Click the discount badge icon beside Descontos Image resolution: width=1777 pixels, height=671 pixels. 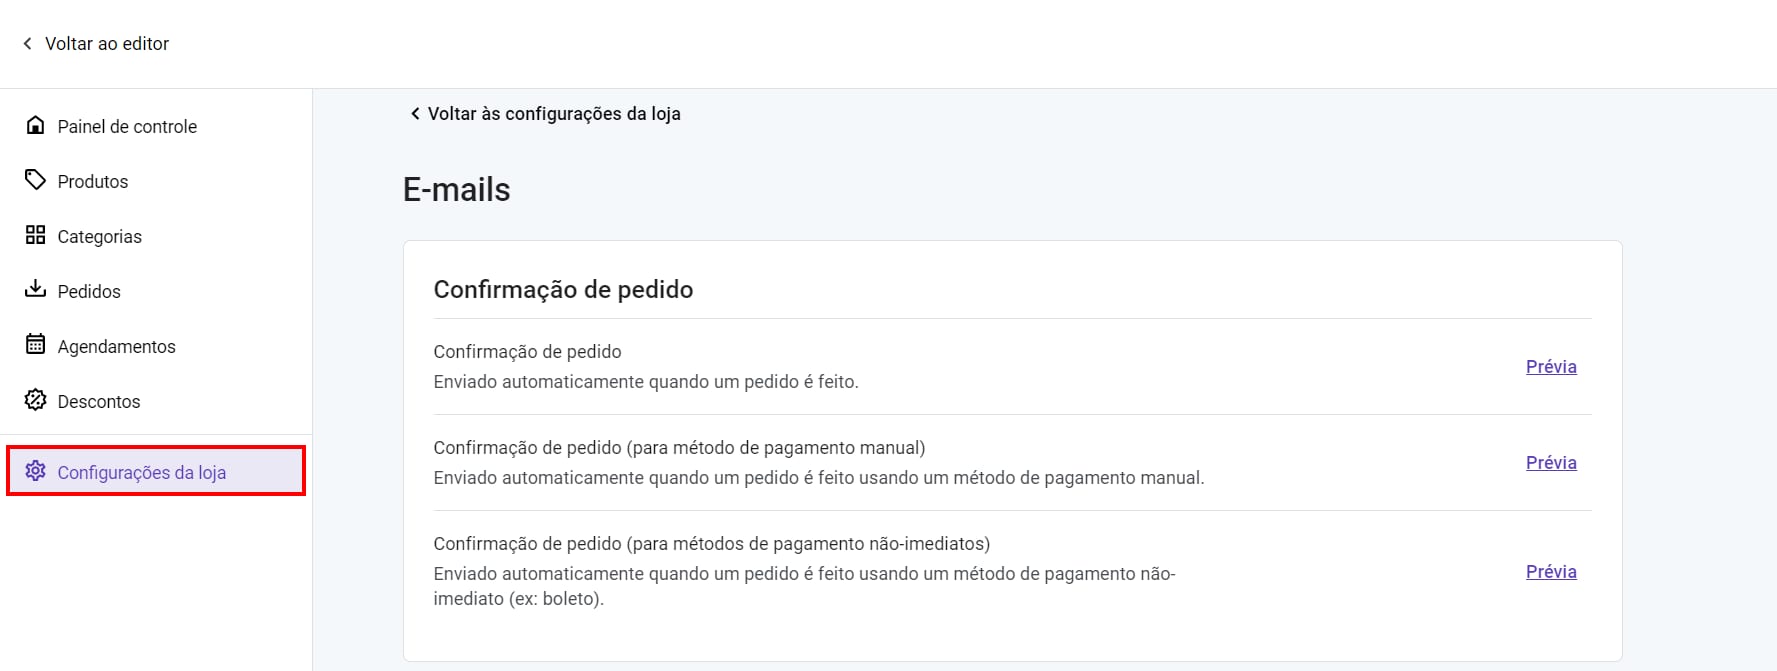coord(35,400)
